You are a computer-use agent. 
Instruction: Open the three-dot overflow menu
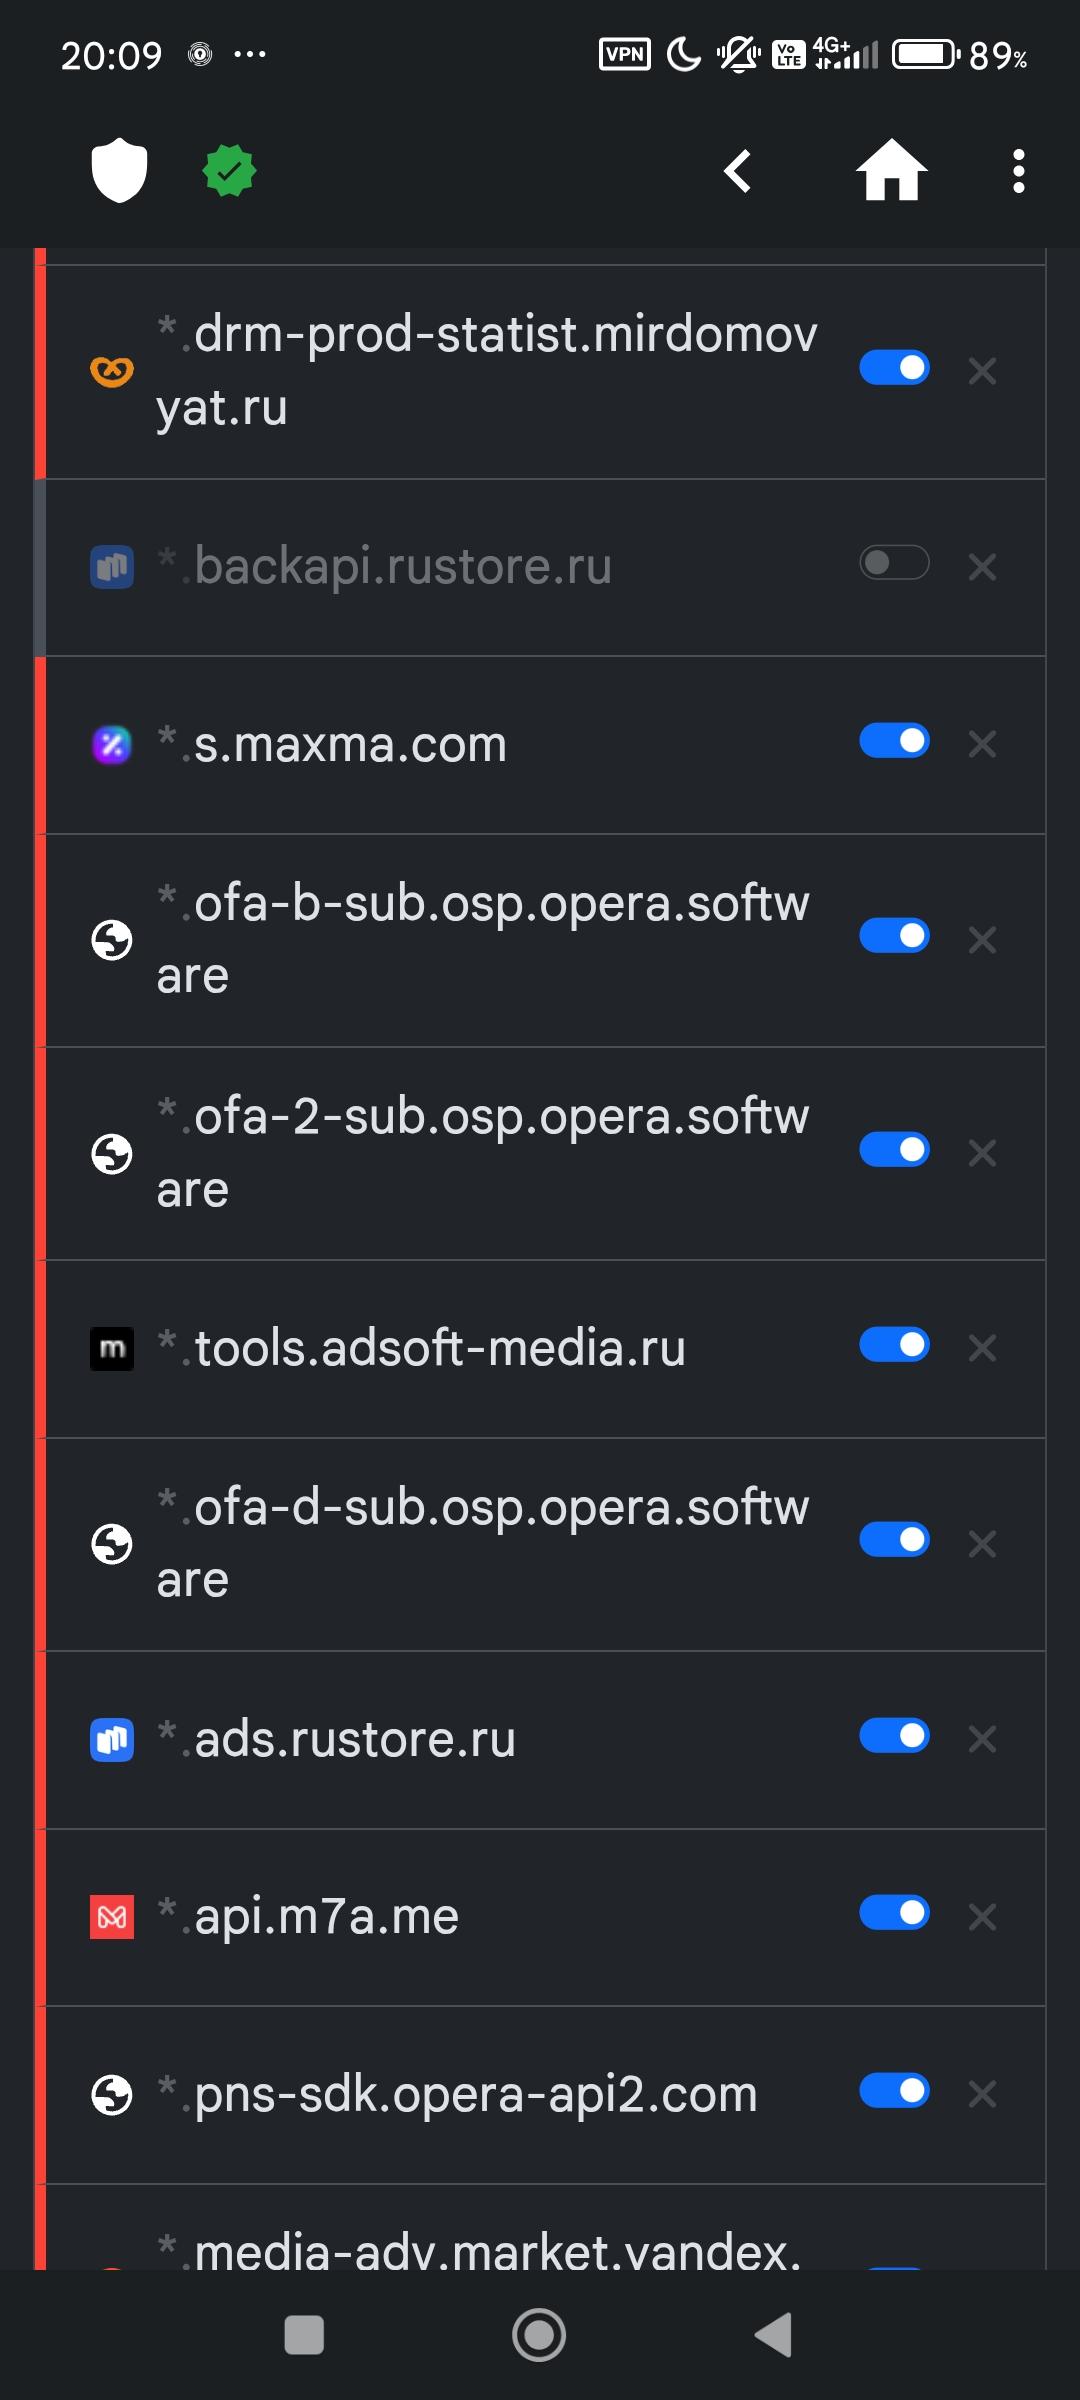[1018, 171]
